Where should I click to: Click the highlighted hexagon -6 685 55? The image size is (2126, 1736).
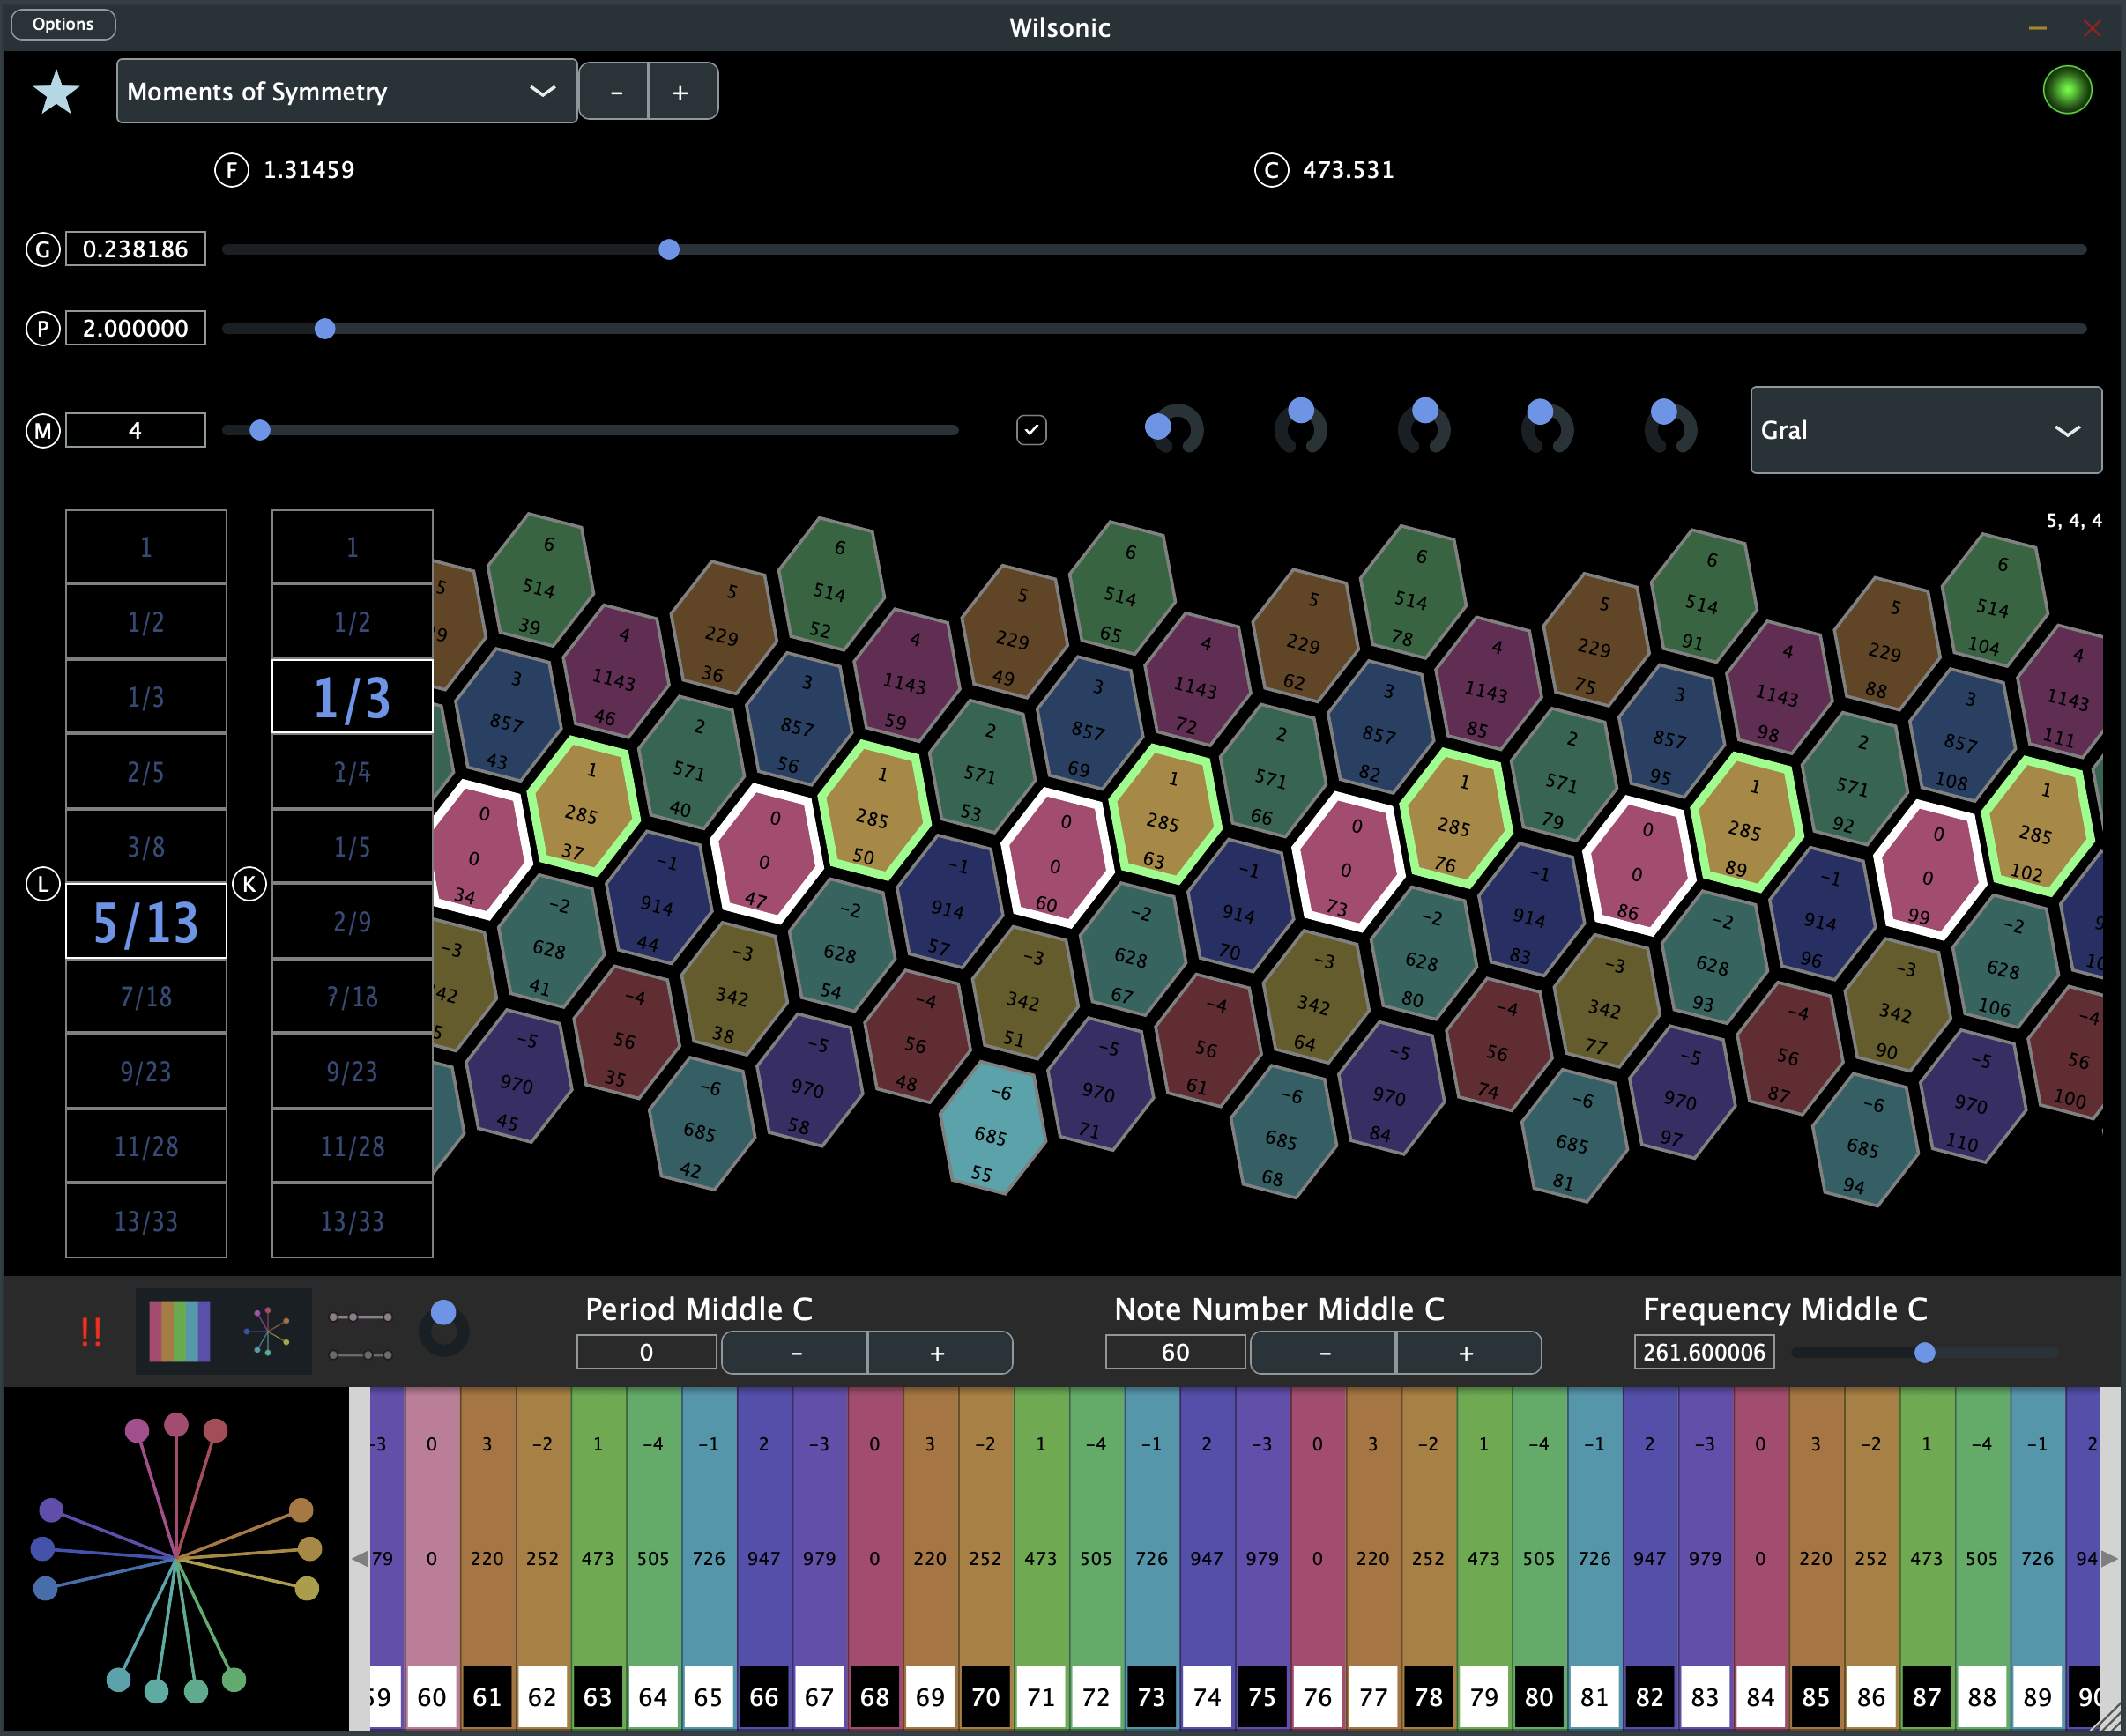coord(992,1130)
